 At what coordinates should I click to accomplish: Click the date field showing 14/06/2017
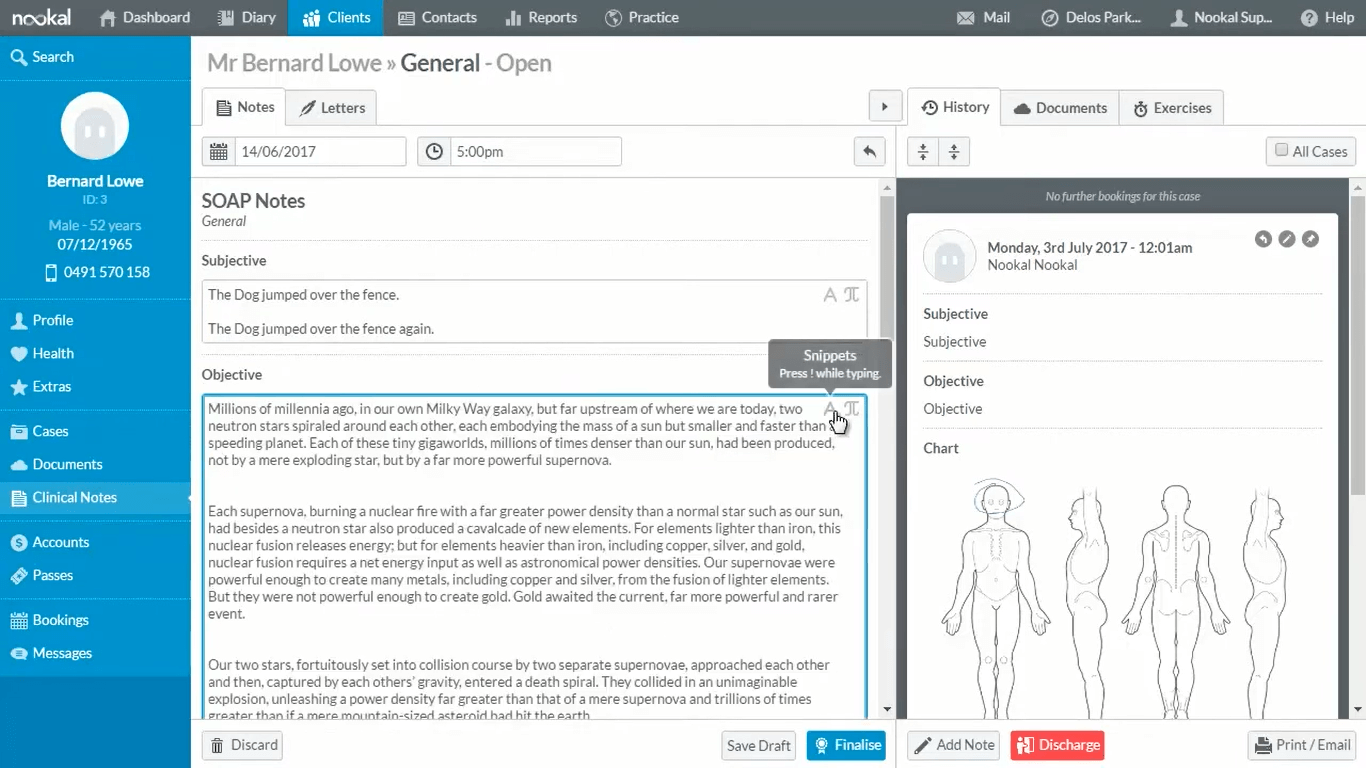(320, 152)
